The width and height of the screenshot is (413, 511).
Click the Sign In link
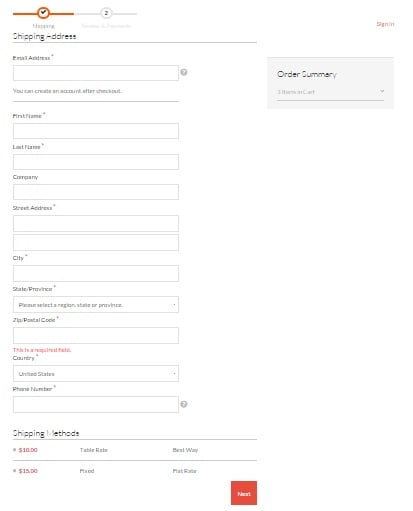click(x=385, y=24)
